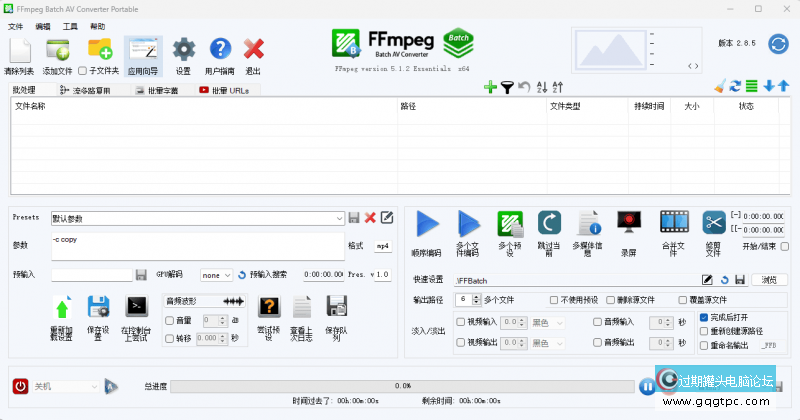Open the 录屏 screen recorder
Image resolution: width=800 pixels, height=420 pixels.
point(629,224)
